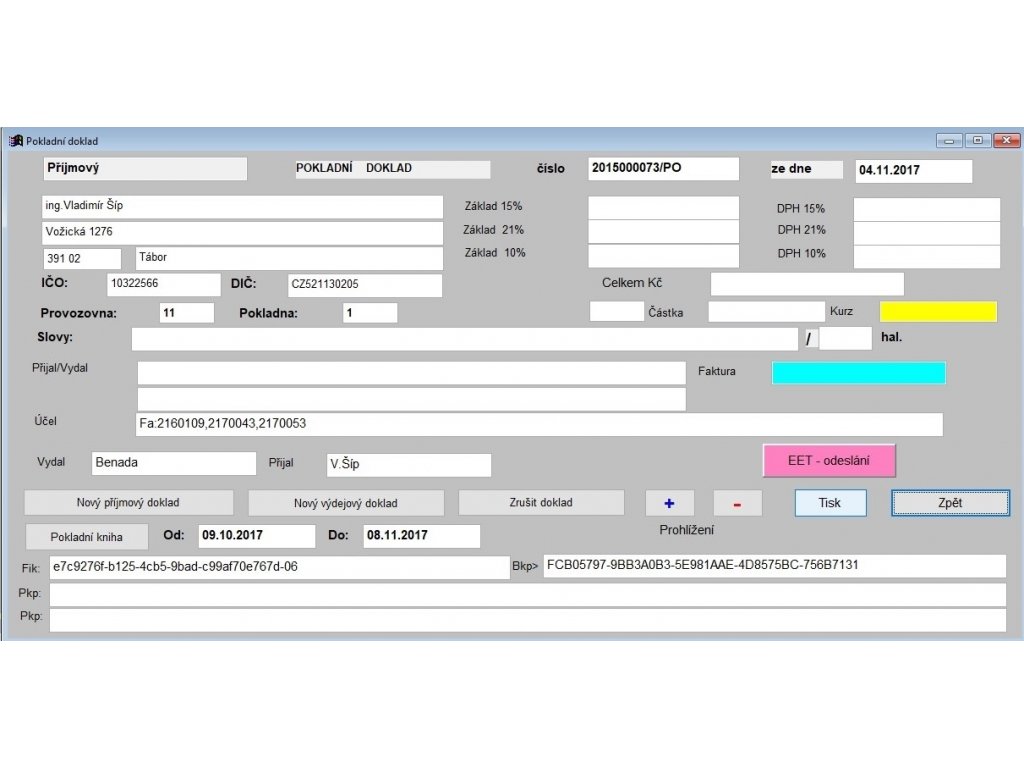Click the Bkp code field
The height and width of the screenshot is (768, 1024).
point(775,566)
